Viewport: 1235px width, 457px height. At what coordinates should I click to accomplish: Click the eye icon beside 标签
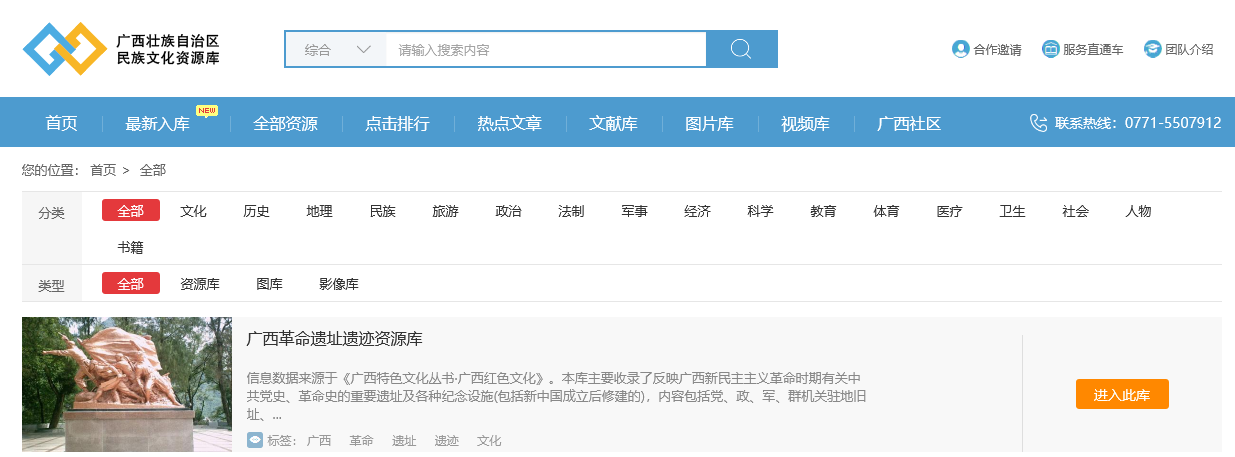[x=255, y=440]
